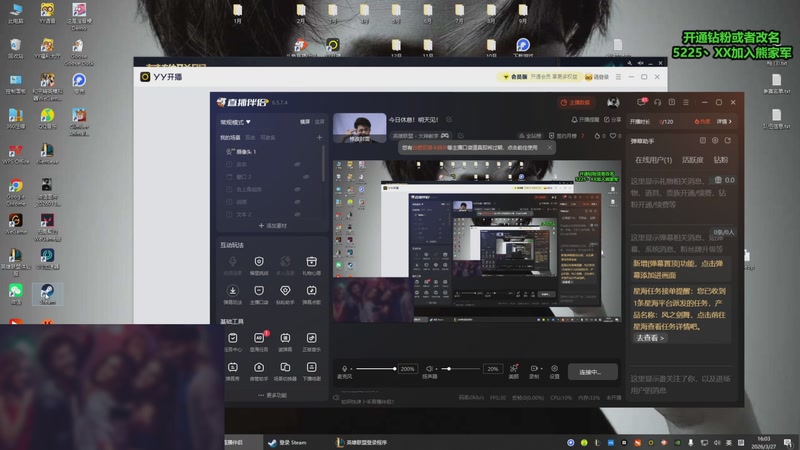The width and height of the screenshot is (800, 450).
Task: Open 设置 settings beside the record button
Action: point(554,369)
